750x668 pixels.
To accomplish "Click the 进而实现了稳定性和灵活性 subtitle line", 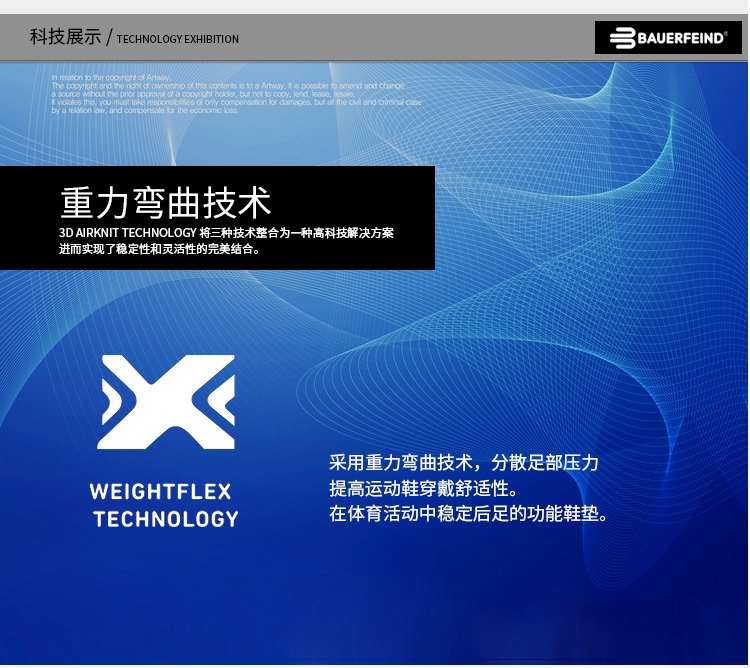I will coord(160,249).
